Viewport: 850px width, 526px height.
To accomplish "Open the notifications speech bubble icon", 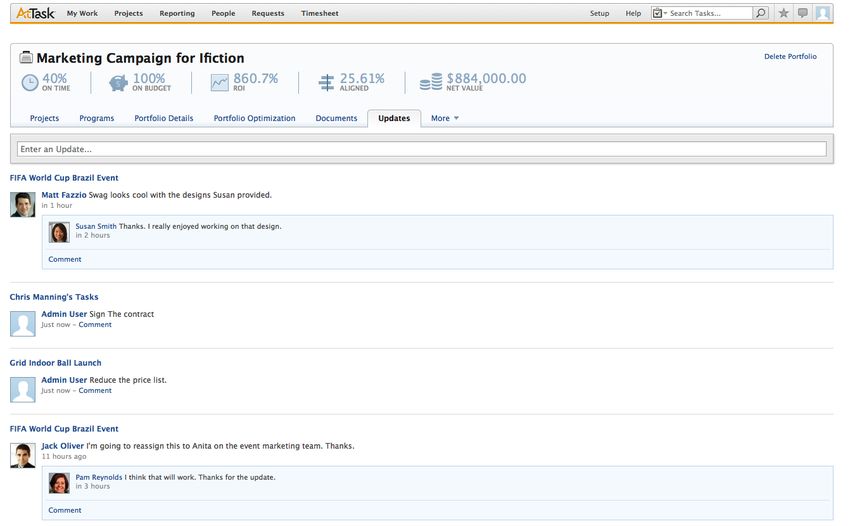I will (x=803, y=13).
